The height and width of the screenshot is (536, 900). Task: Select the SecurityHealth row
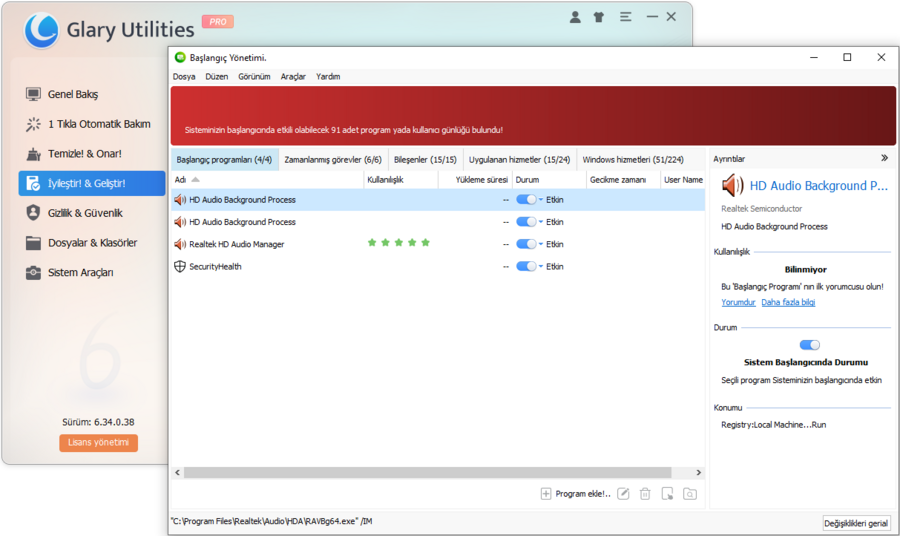pos(438,266)
